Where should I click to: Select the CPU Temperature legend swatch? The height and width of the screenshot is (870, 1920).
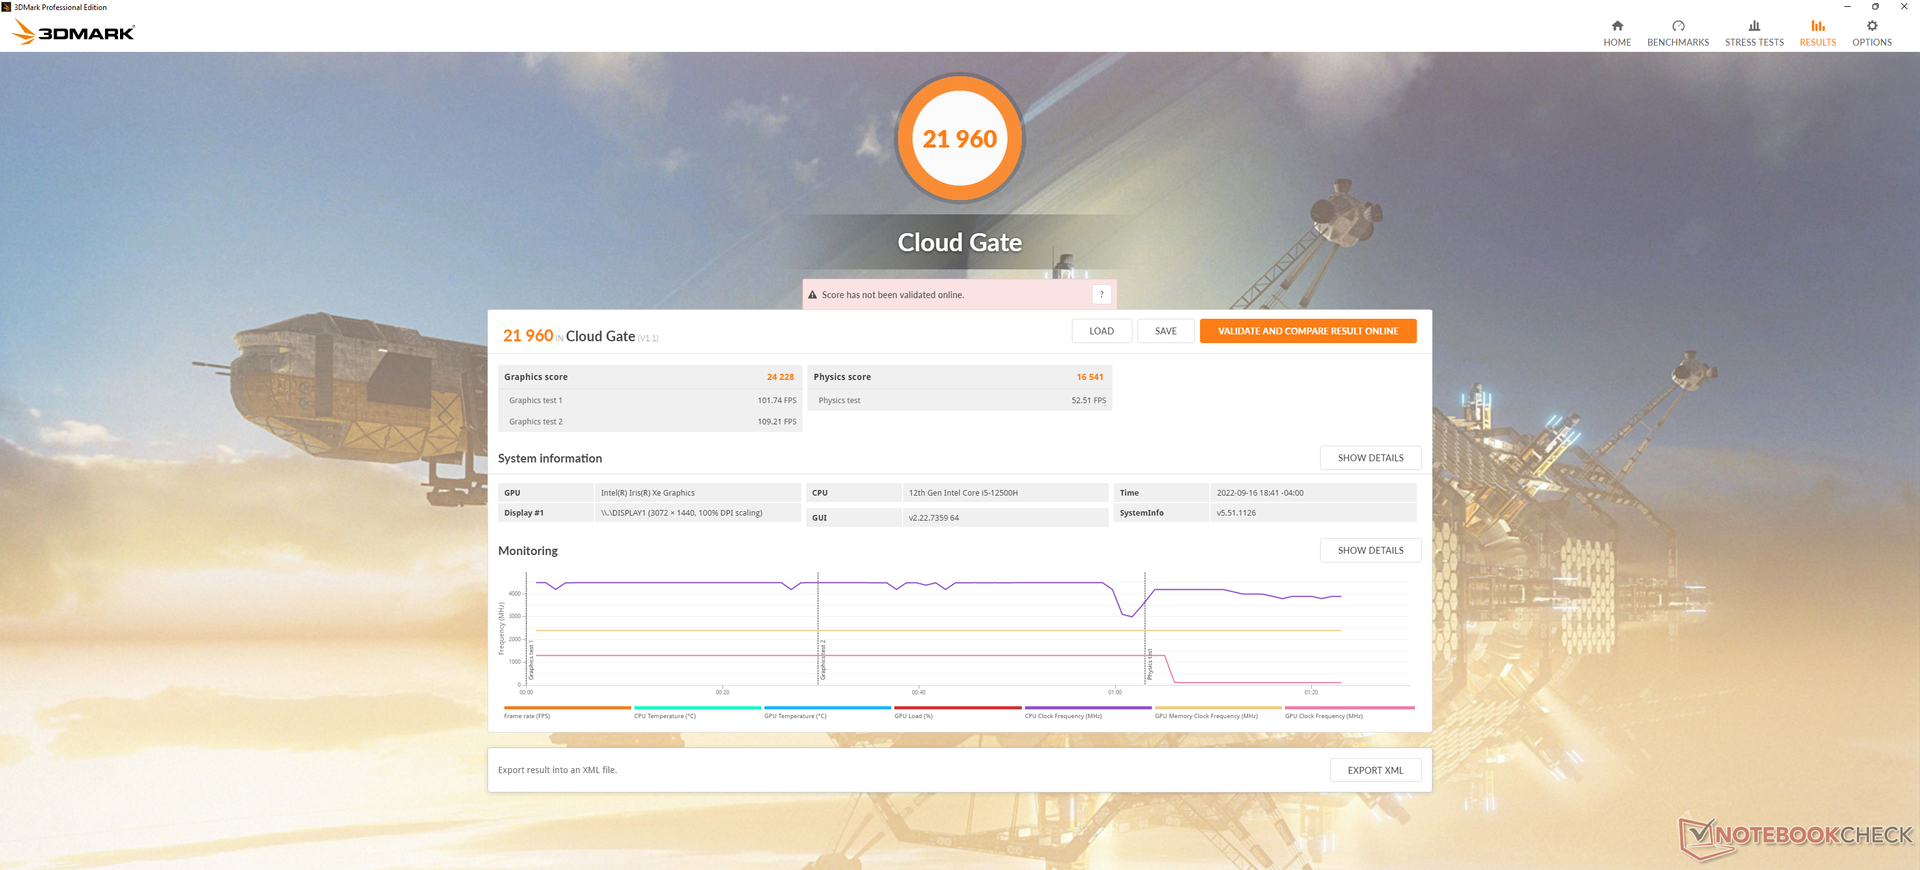697,708
